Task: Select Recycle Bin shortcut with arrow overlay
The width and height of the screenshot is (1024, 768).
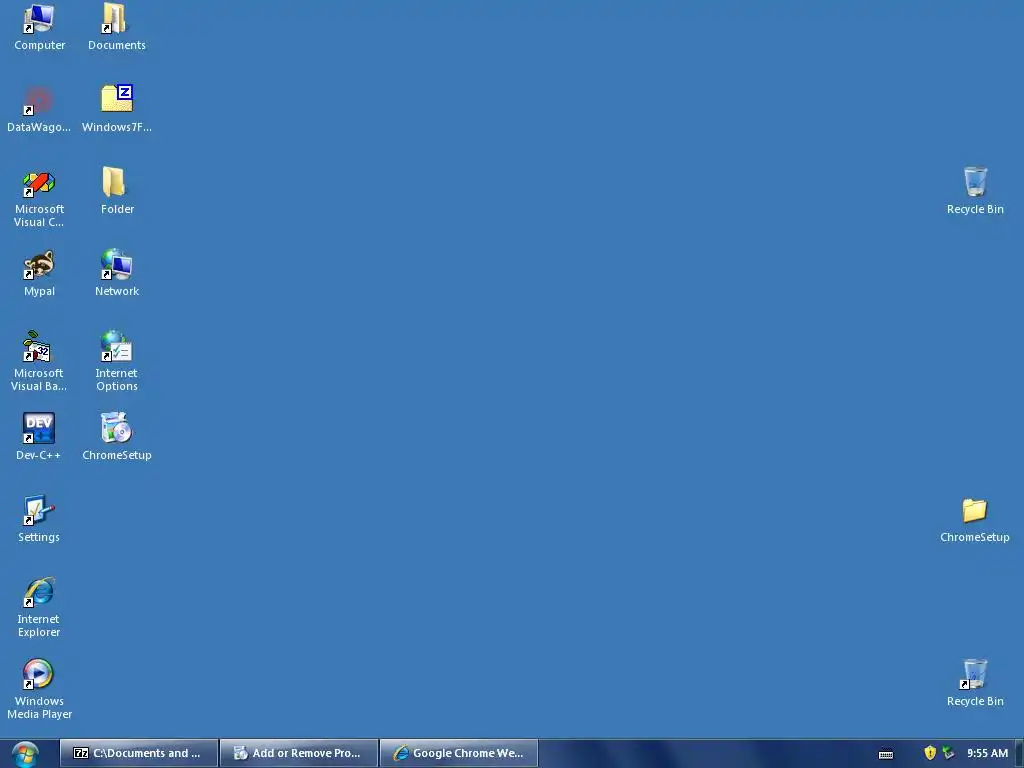Action: [975, 682]
